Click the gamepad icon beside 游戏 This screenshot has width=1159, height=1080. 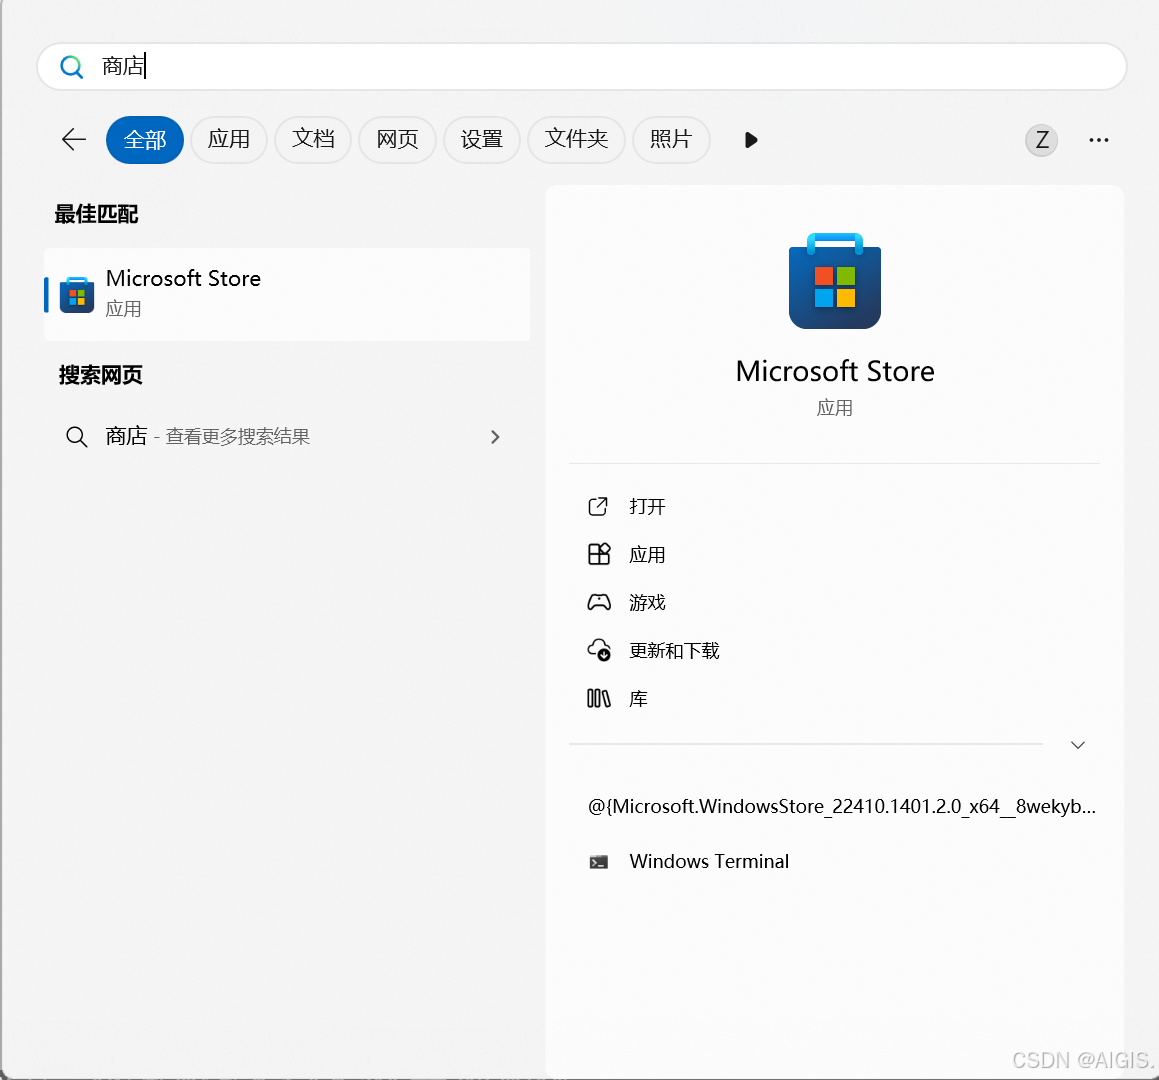pyautogui.click(x=599, y=602)
